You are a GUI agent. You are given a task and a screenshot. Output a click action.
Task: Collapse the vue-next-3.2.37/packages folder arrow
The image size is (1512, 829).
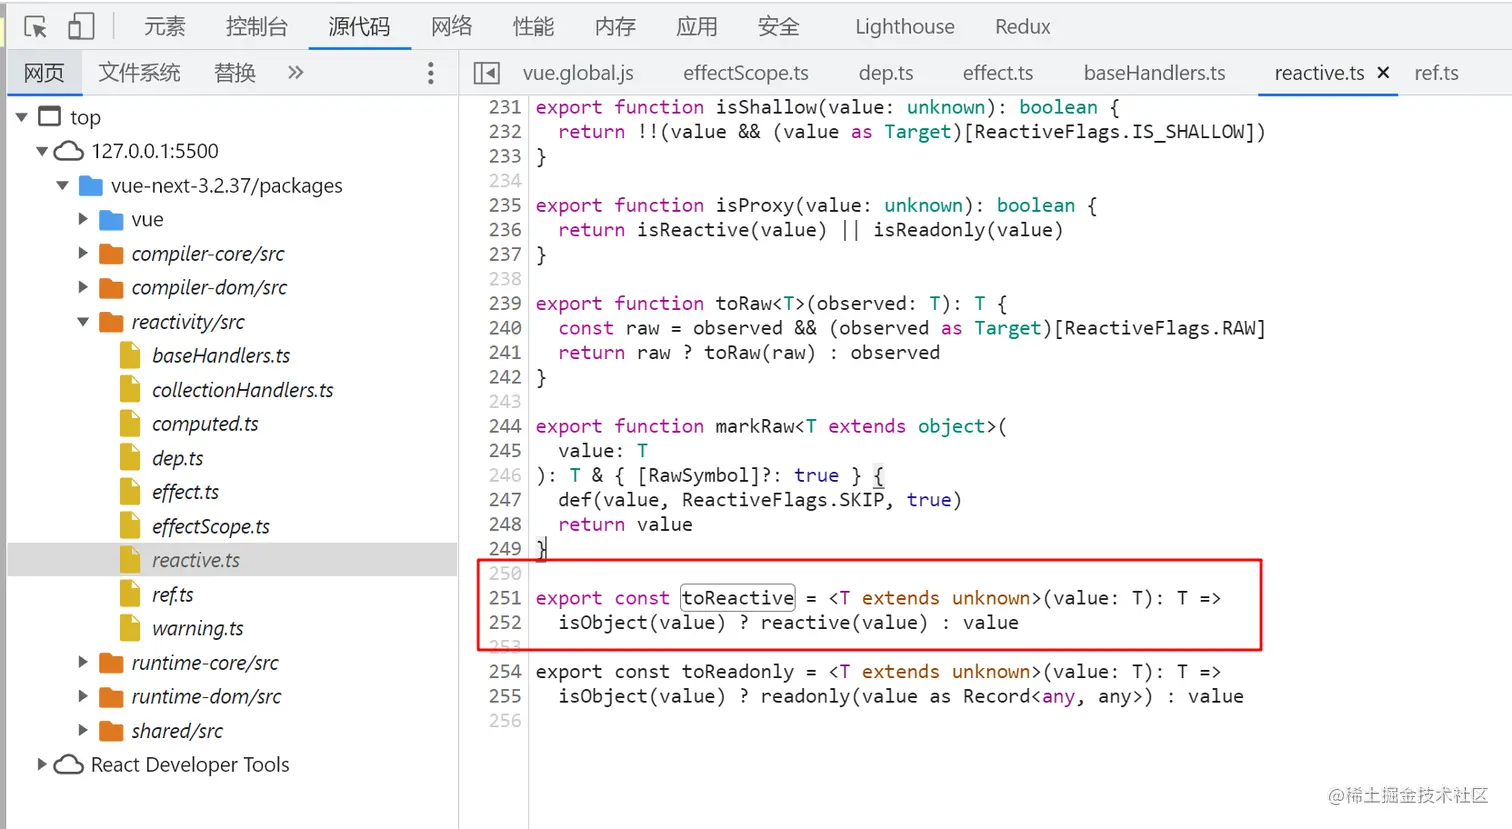point(63,185)
